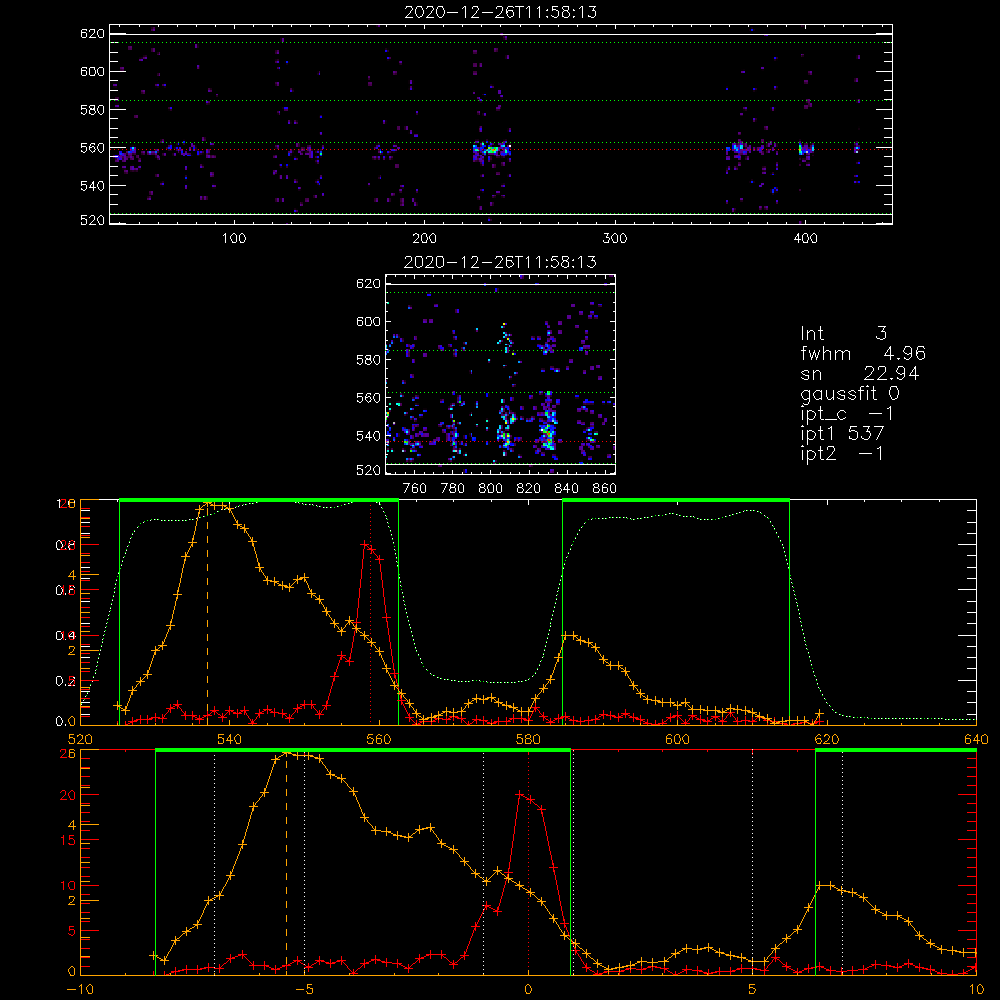Screen dimensions: 1000x1000
Task: Click the '780' x-axis label of the middle plot
Action: pyautogui.click(x=453, y=489)
